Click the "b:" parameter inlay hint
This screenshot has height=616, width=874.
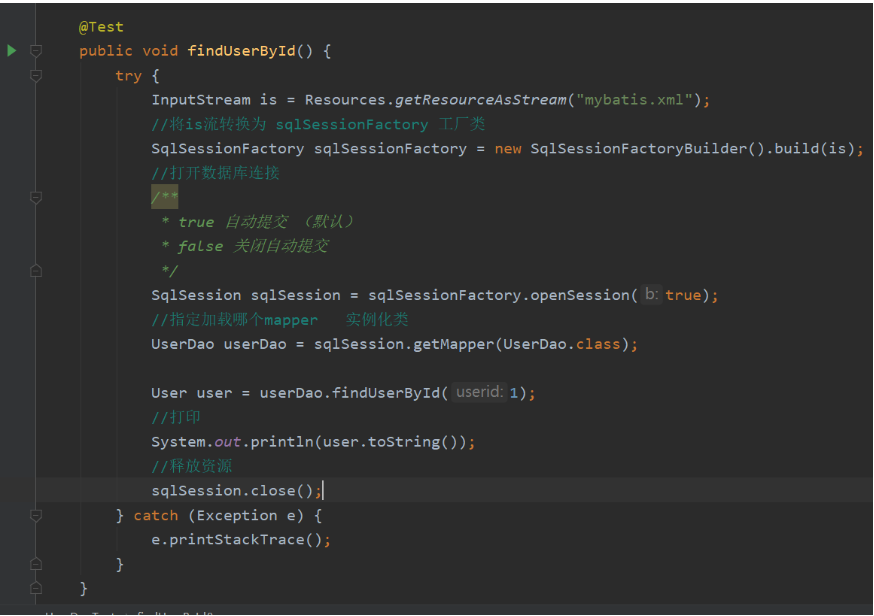click(651, 294)
